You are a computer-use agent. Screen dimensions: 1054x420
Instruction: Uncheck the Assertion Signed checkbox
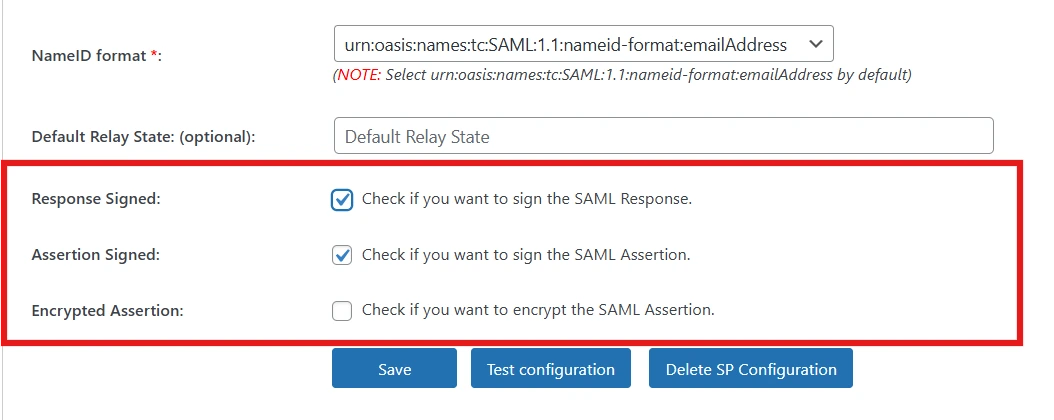(342, 255)
